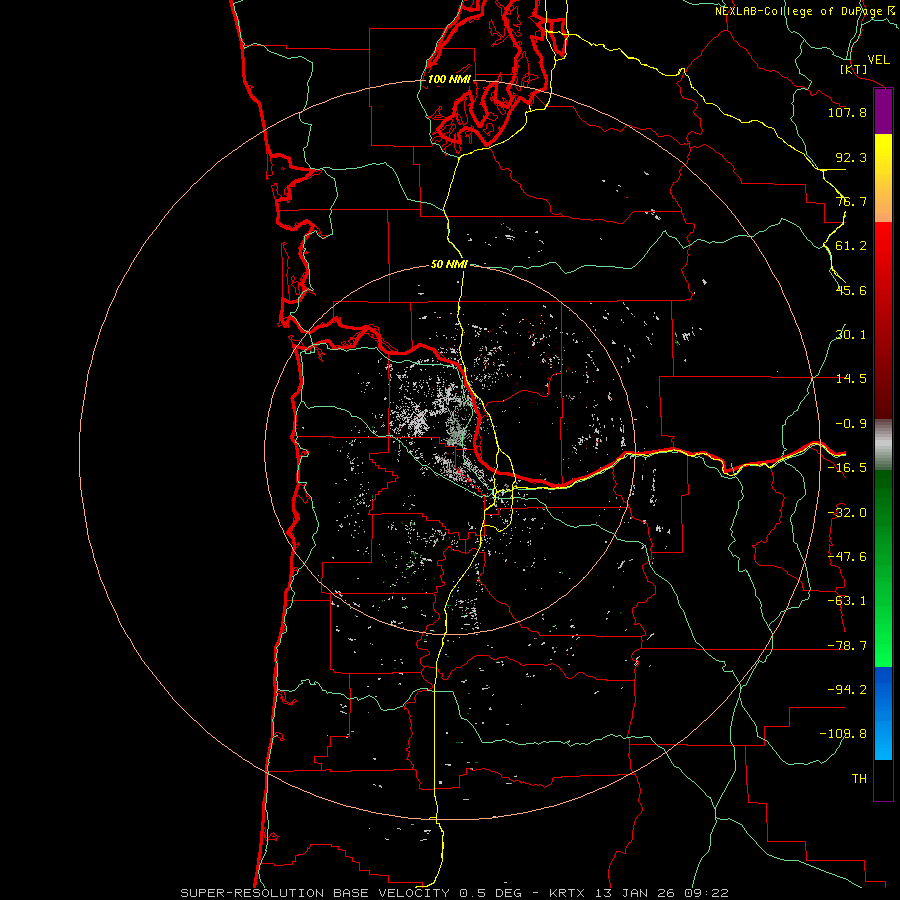Click the -109.8 legend value

tap(843, 734)
